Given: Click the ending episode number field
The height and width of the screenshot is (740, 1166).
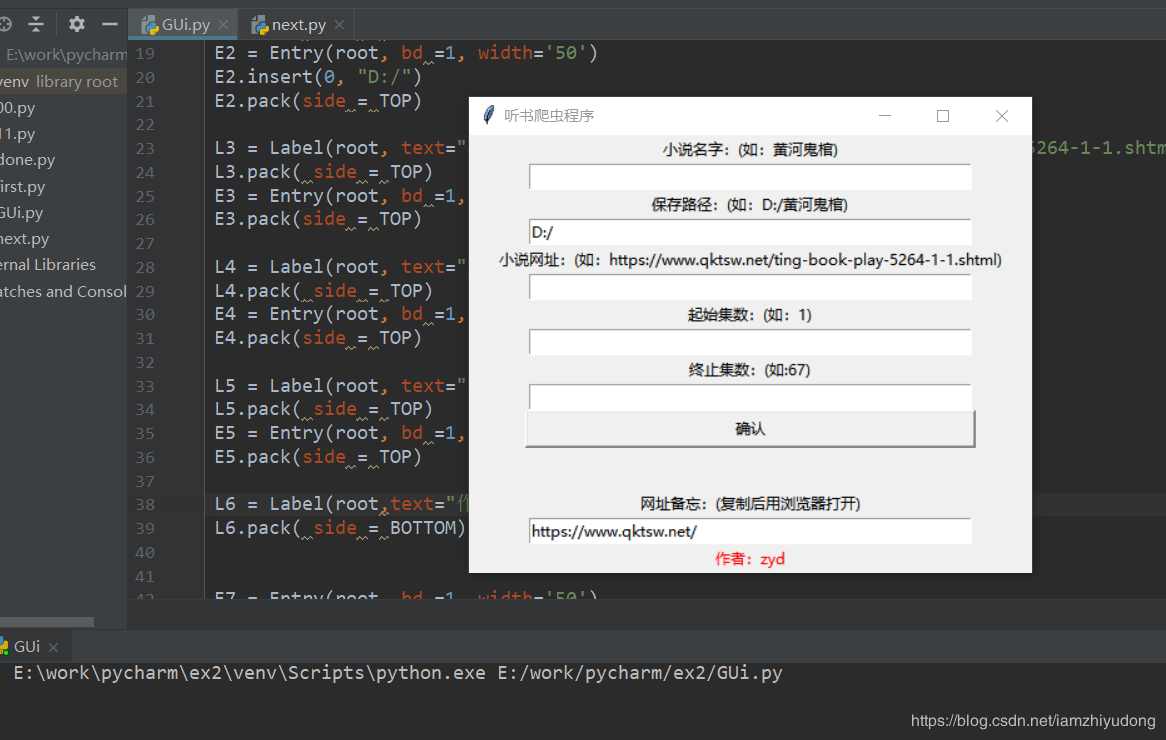Looking at the screenshot, I should pos(750,397).
